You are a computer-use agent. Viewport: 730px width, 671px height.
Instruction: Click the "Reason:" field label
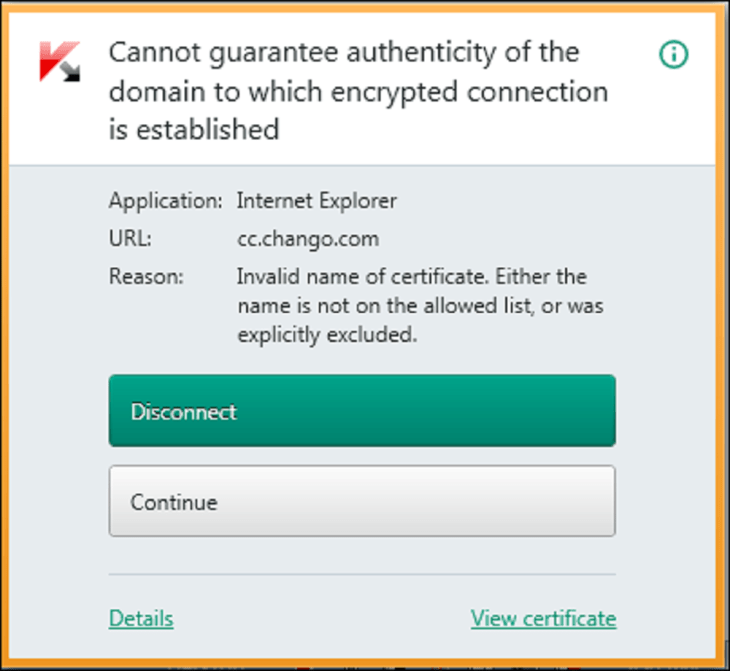pyautogui.click(x=146, y=276)
